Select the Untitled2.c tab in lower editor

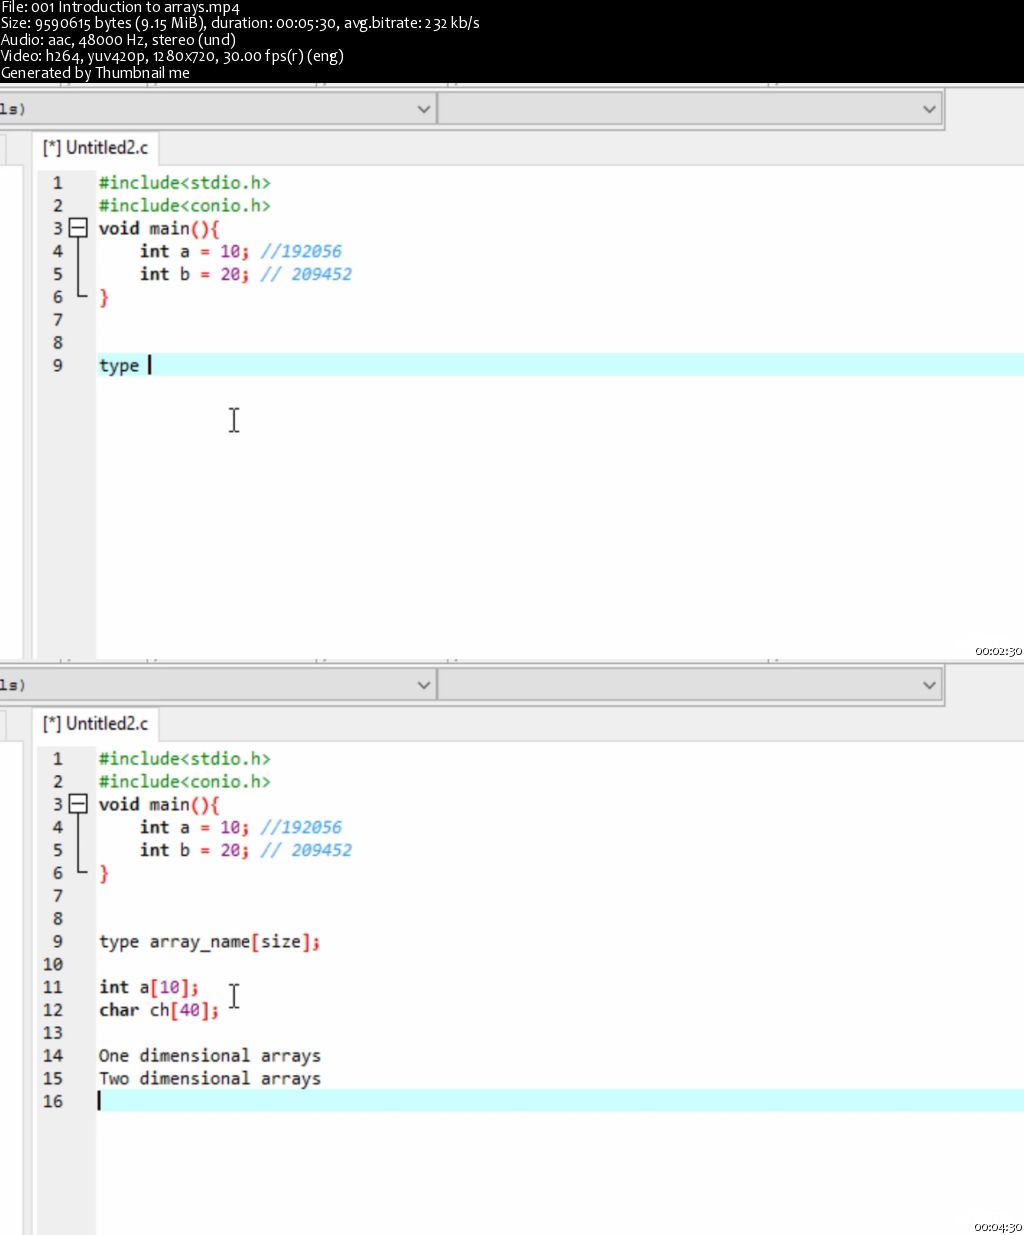tap(95, 724)
